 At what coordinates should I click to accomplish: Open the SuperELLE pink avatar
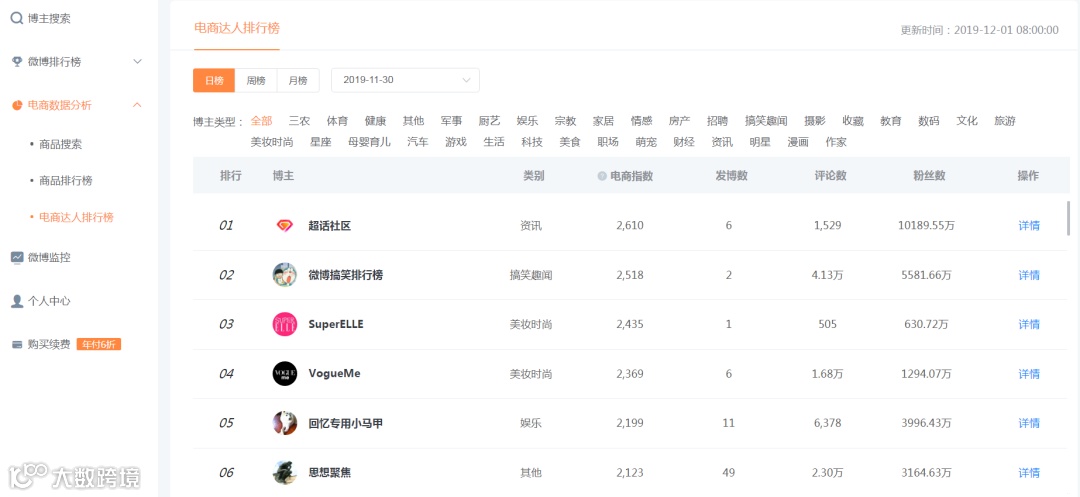click(284, 324)
